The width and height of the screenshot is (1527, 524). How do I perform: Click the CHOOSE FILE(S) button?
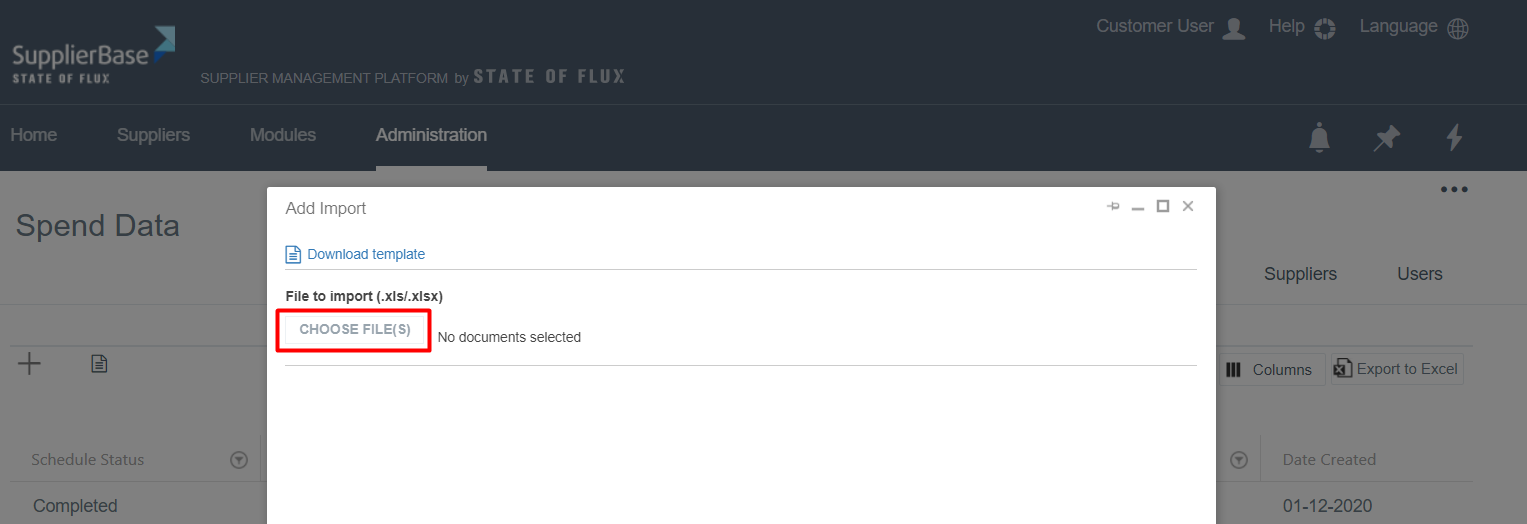coord(355,330)
